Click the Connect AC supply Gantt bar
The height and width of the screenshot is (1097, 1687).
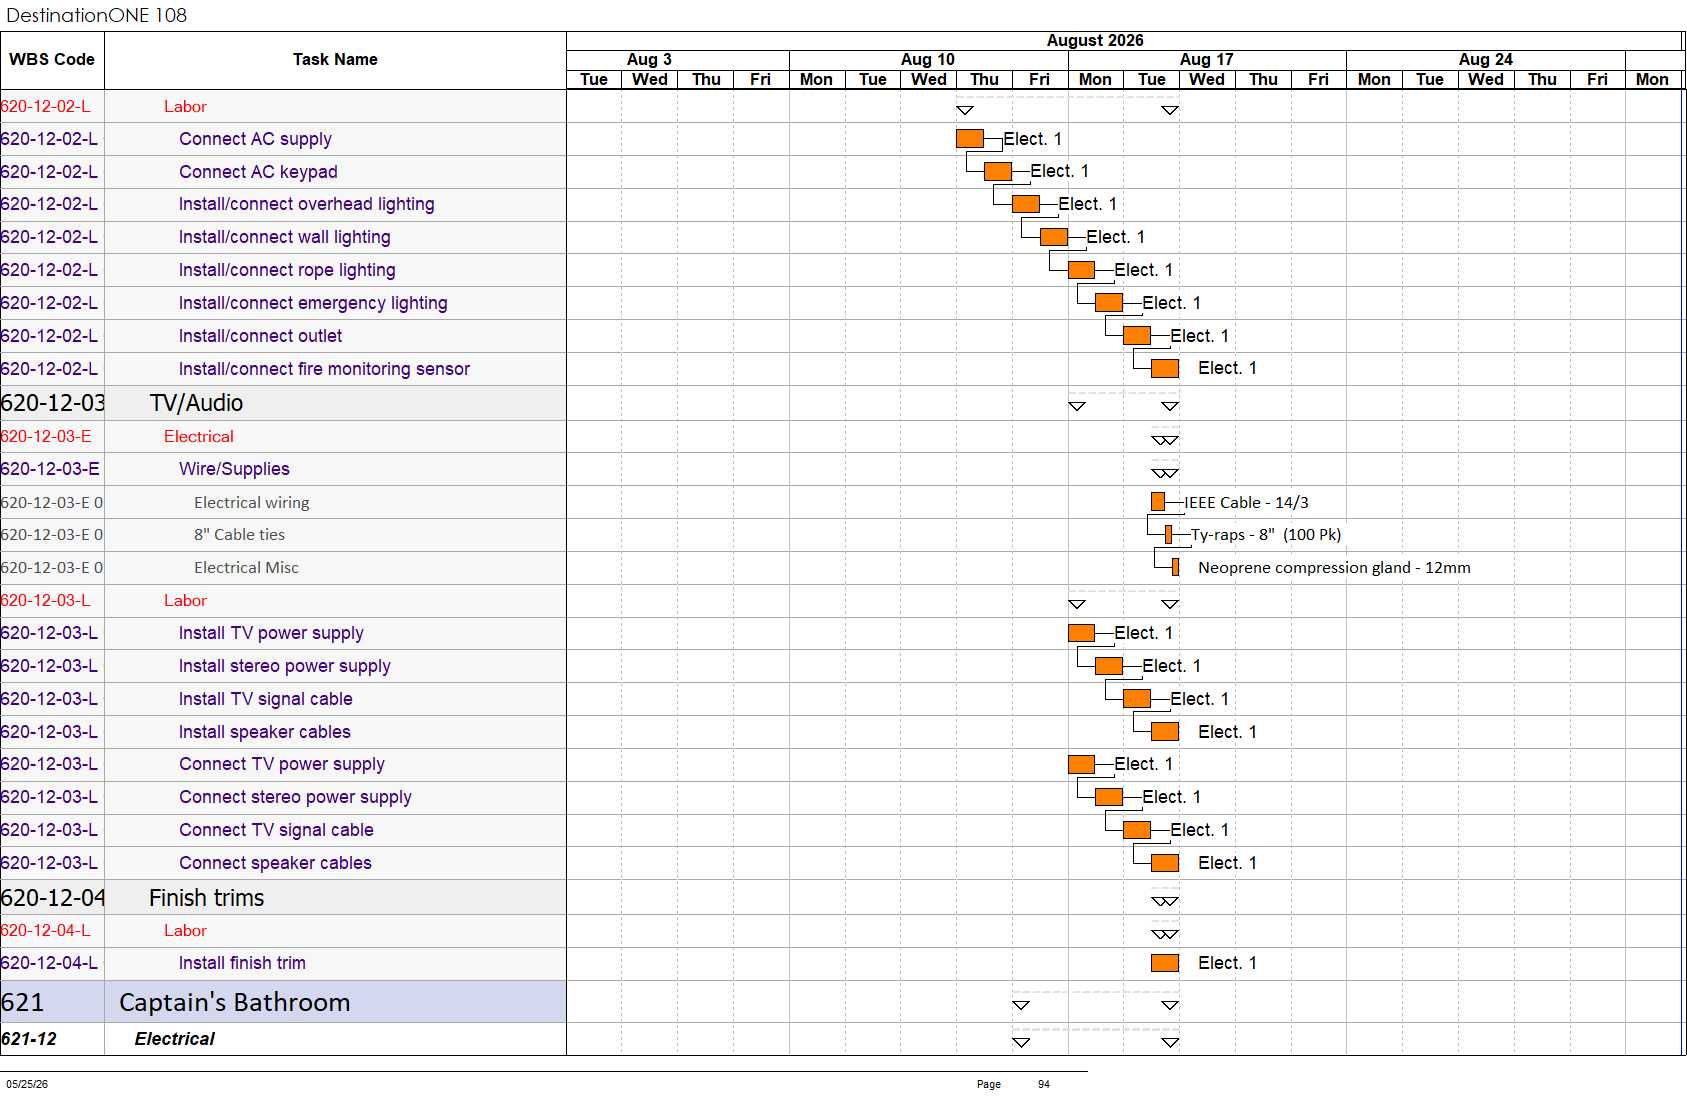pyautogui.click(x=970, y=139)
